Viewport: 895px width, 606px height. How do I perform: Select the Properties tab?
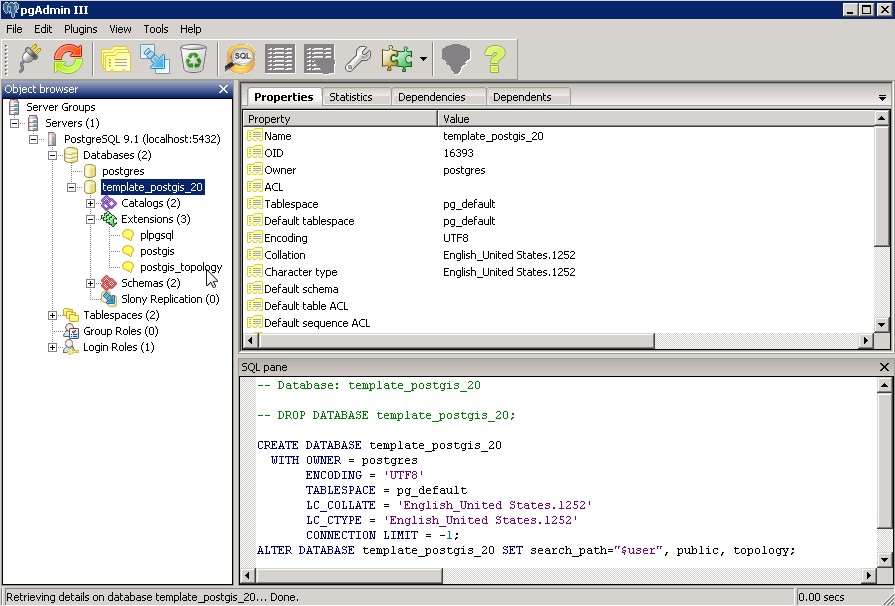click(284, 96)
